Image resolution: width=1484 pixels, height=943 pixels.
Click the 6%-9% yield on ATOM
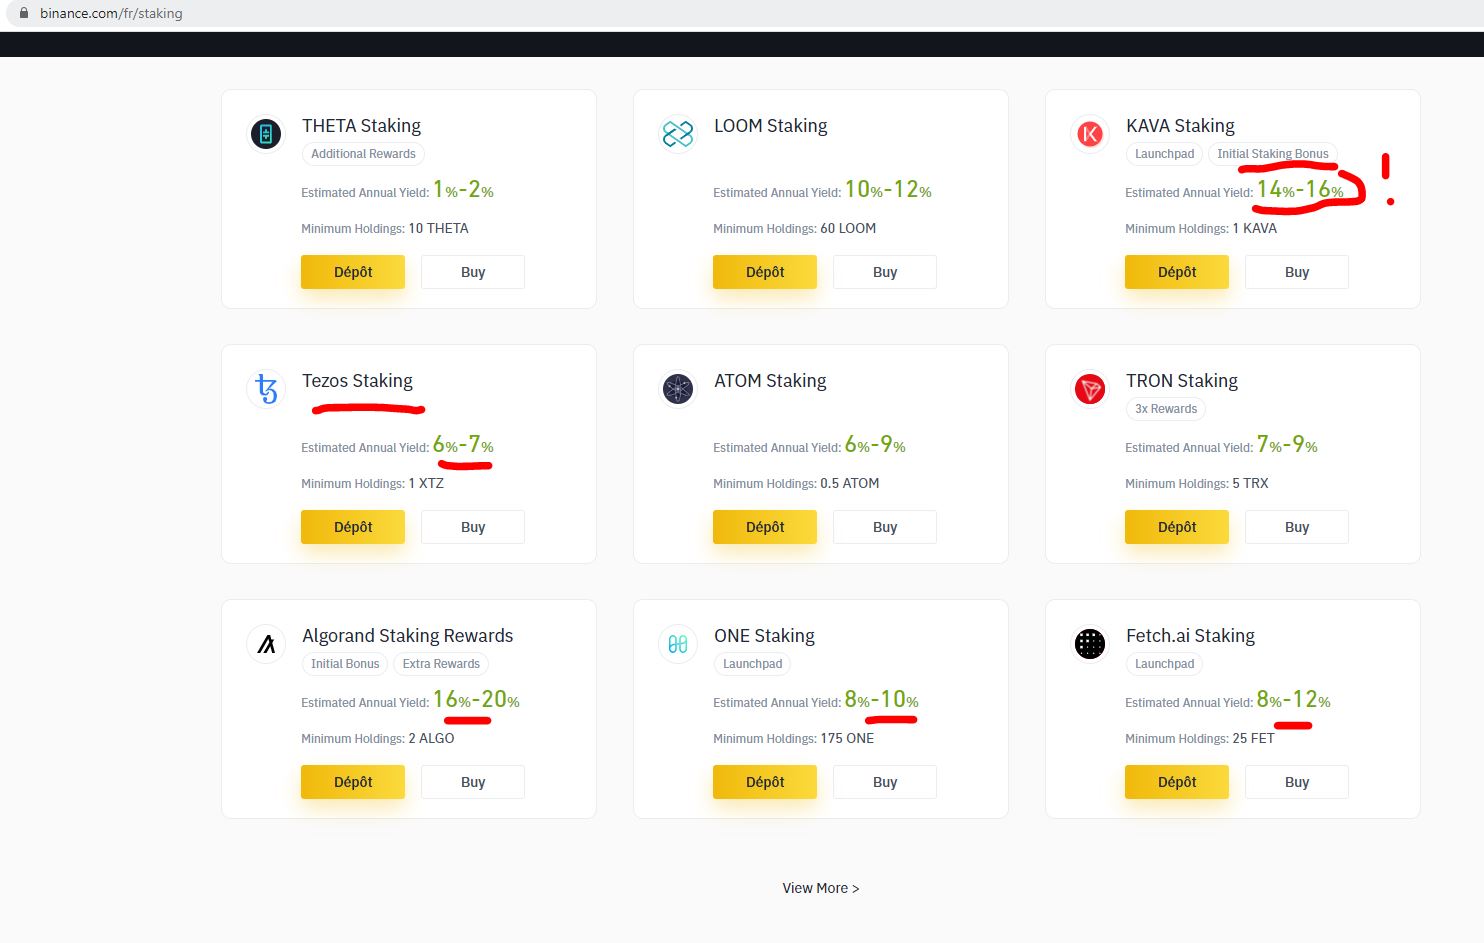[875, 445]
